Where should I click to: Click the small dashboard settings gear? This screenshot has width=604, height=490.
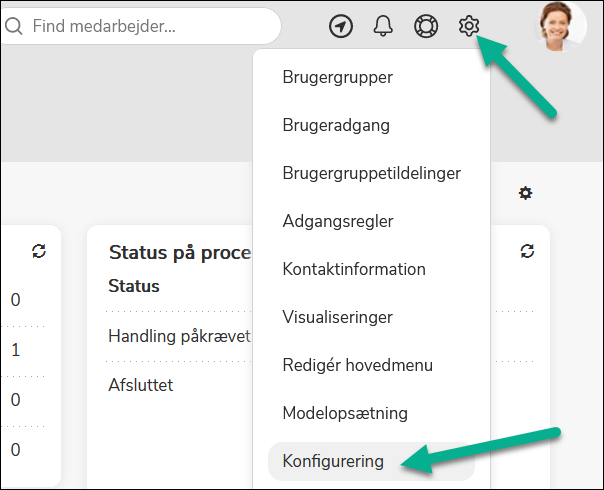[x=525, y=193]
